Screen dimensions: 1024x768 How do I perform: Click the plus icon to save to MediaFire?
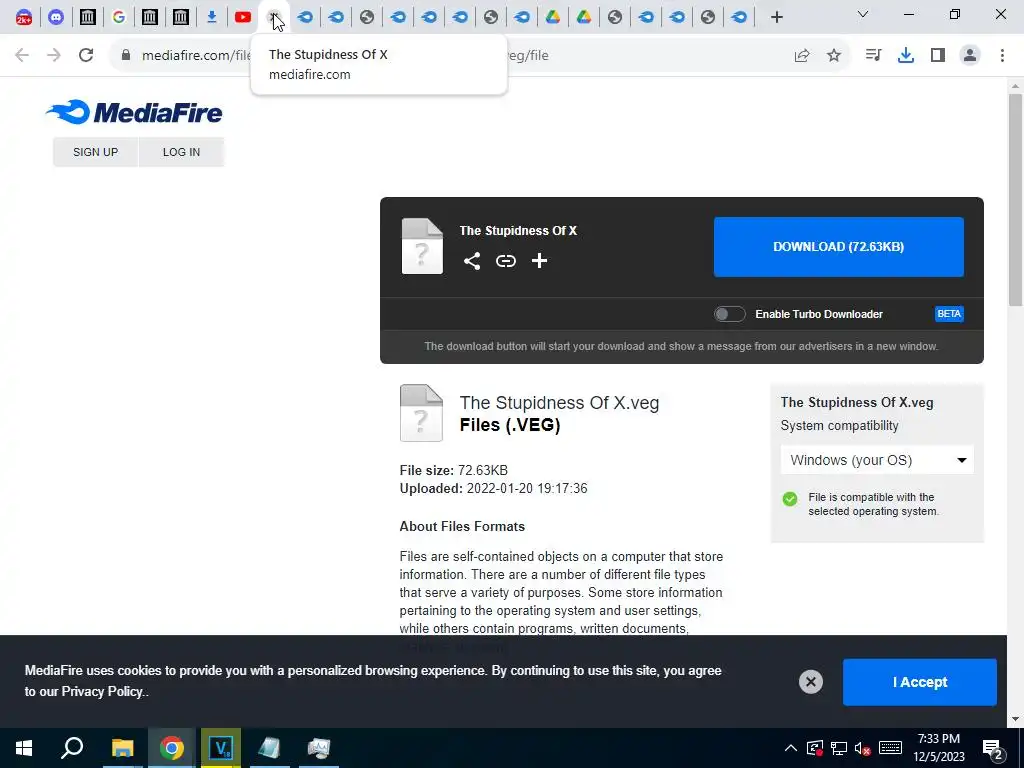pyautogui.click(x=539, y=261)
